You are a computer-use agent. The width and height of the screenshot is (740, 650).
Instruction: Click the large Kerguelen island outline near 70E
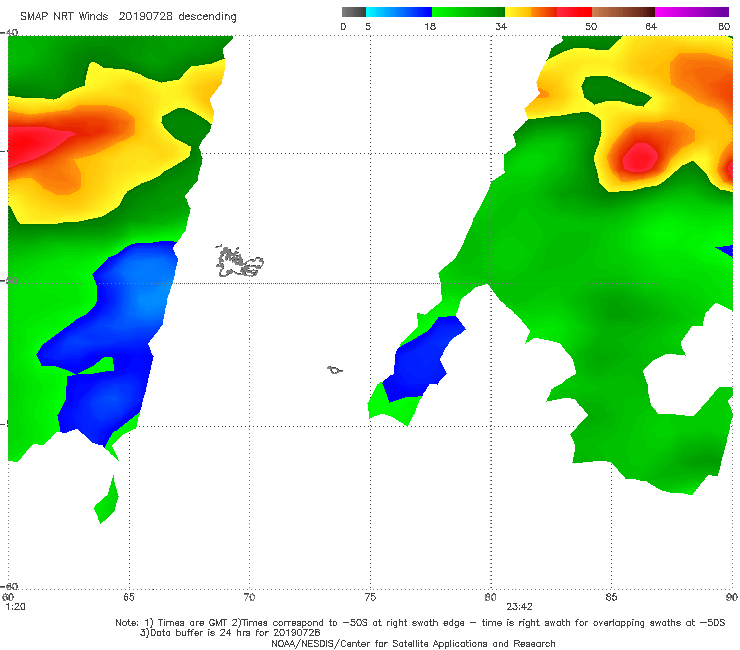(239, 261)
